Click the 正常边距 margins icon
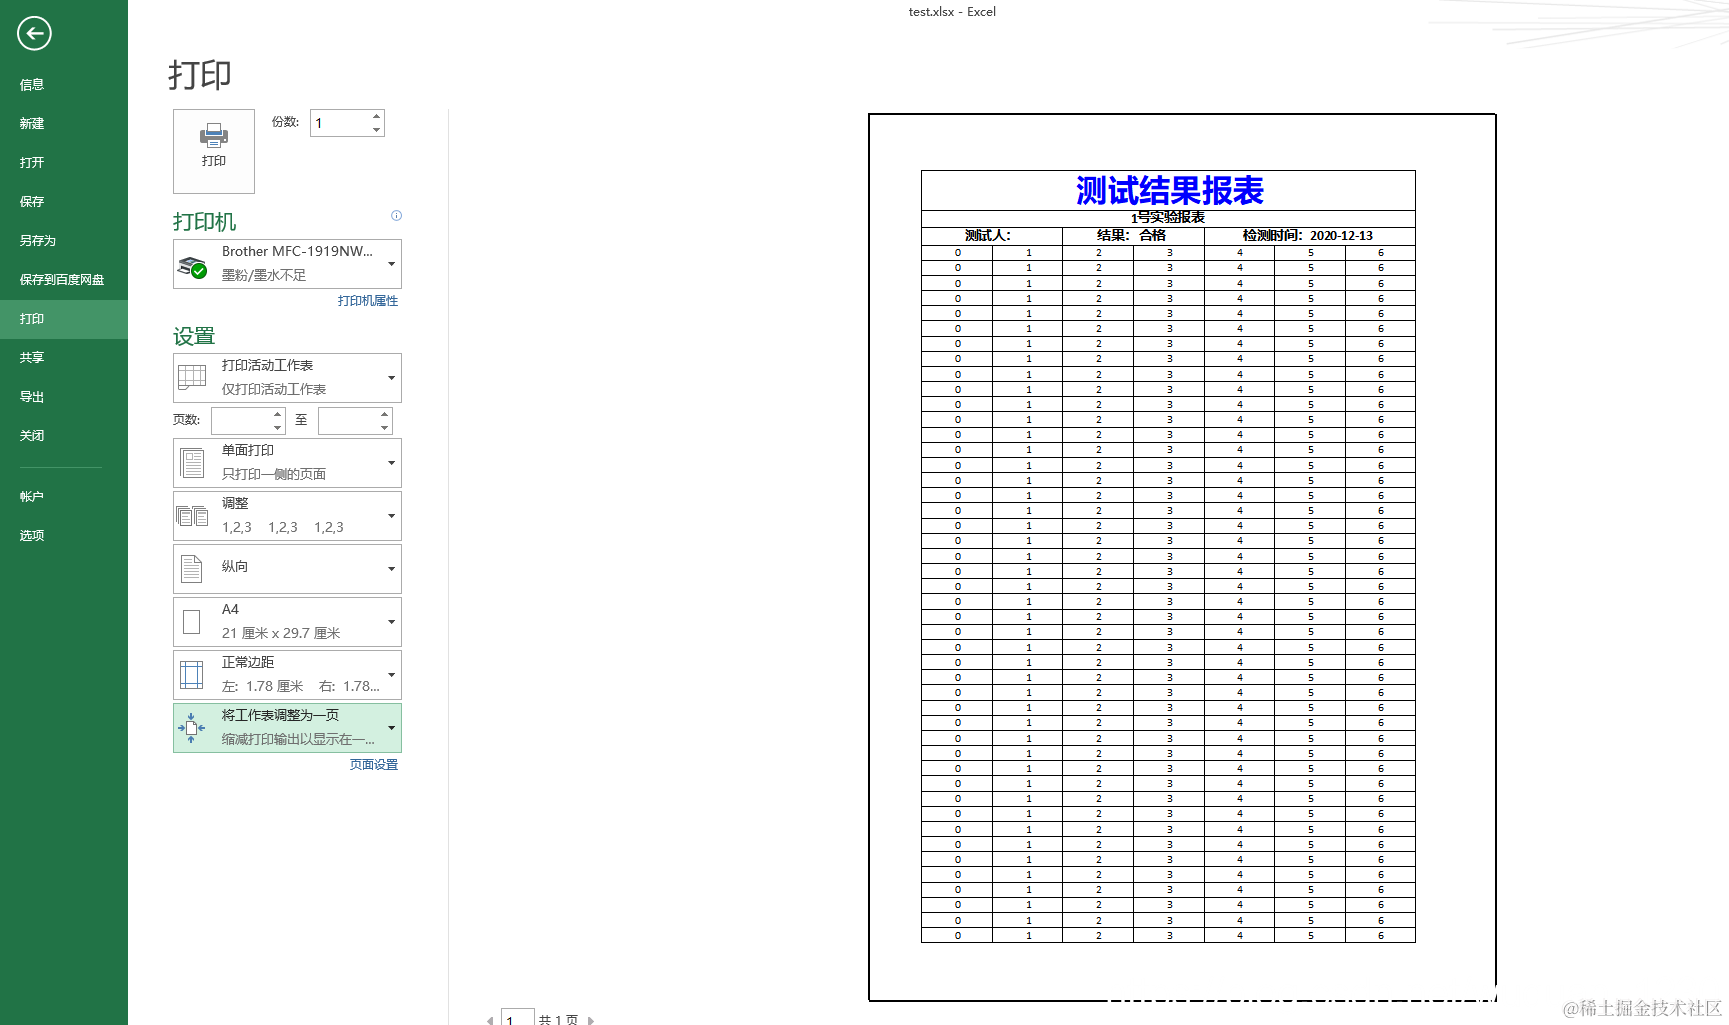Screen dimensions: 1729x1025 [191, 672]
